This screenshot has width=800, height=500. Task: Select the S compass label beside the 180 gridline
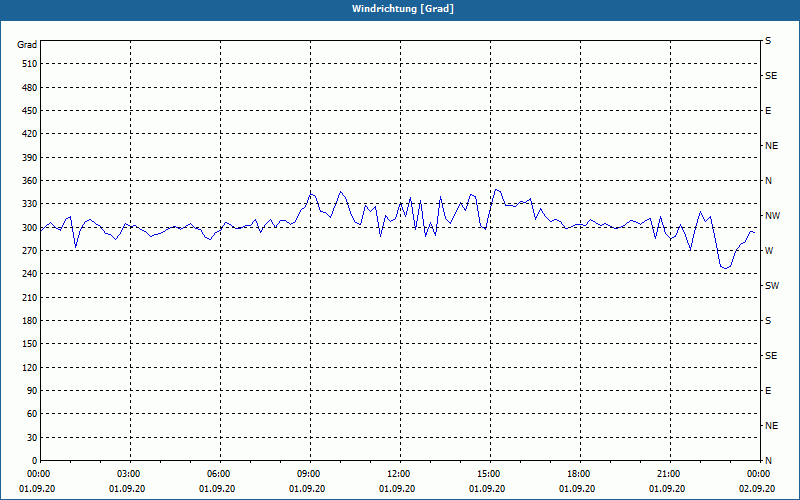tap(768, 321)
